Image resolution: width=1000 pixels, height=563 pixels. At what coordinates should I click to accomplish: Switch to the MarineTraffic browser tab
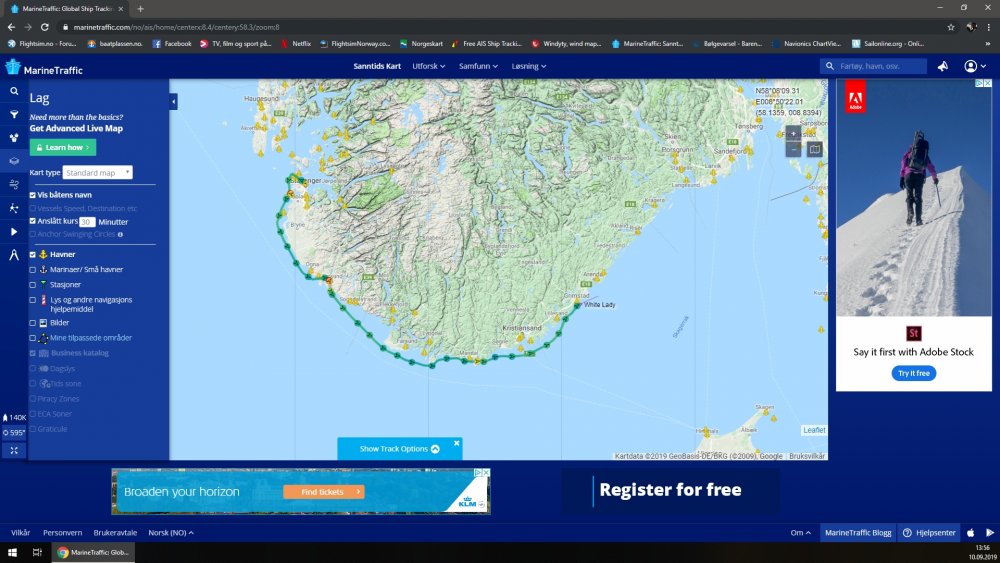tap(67, 8)
